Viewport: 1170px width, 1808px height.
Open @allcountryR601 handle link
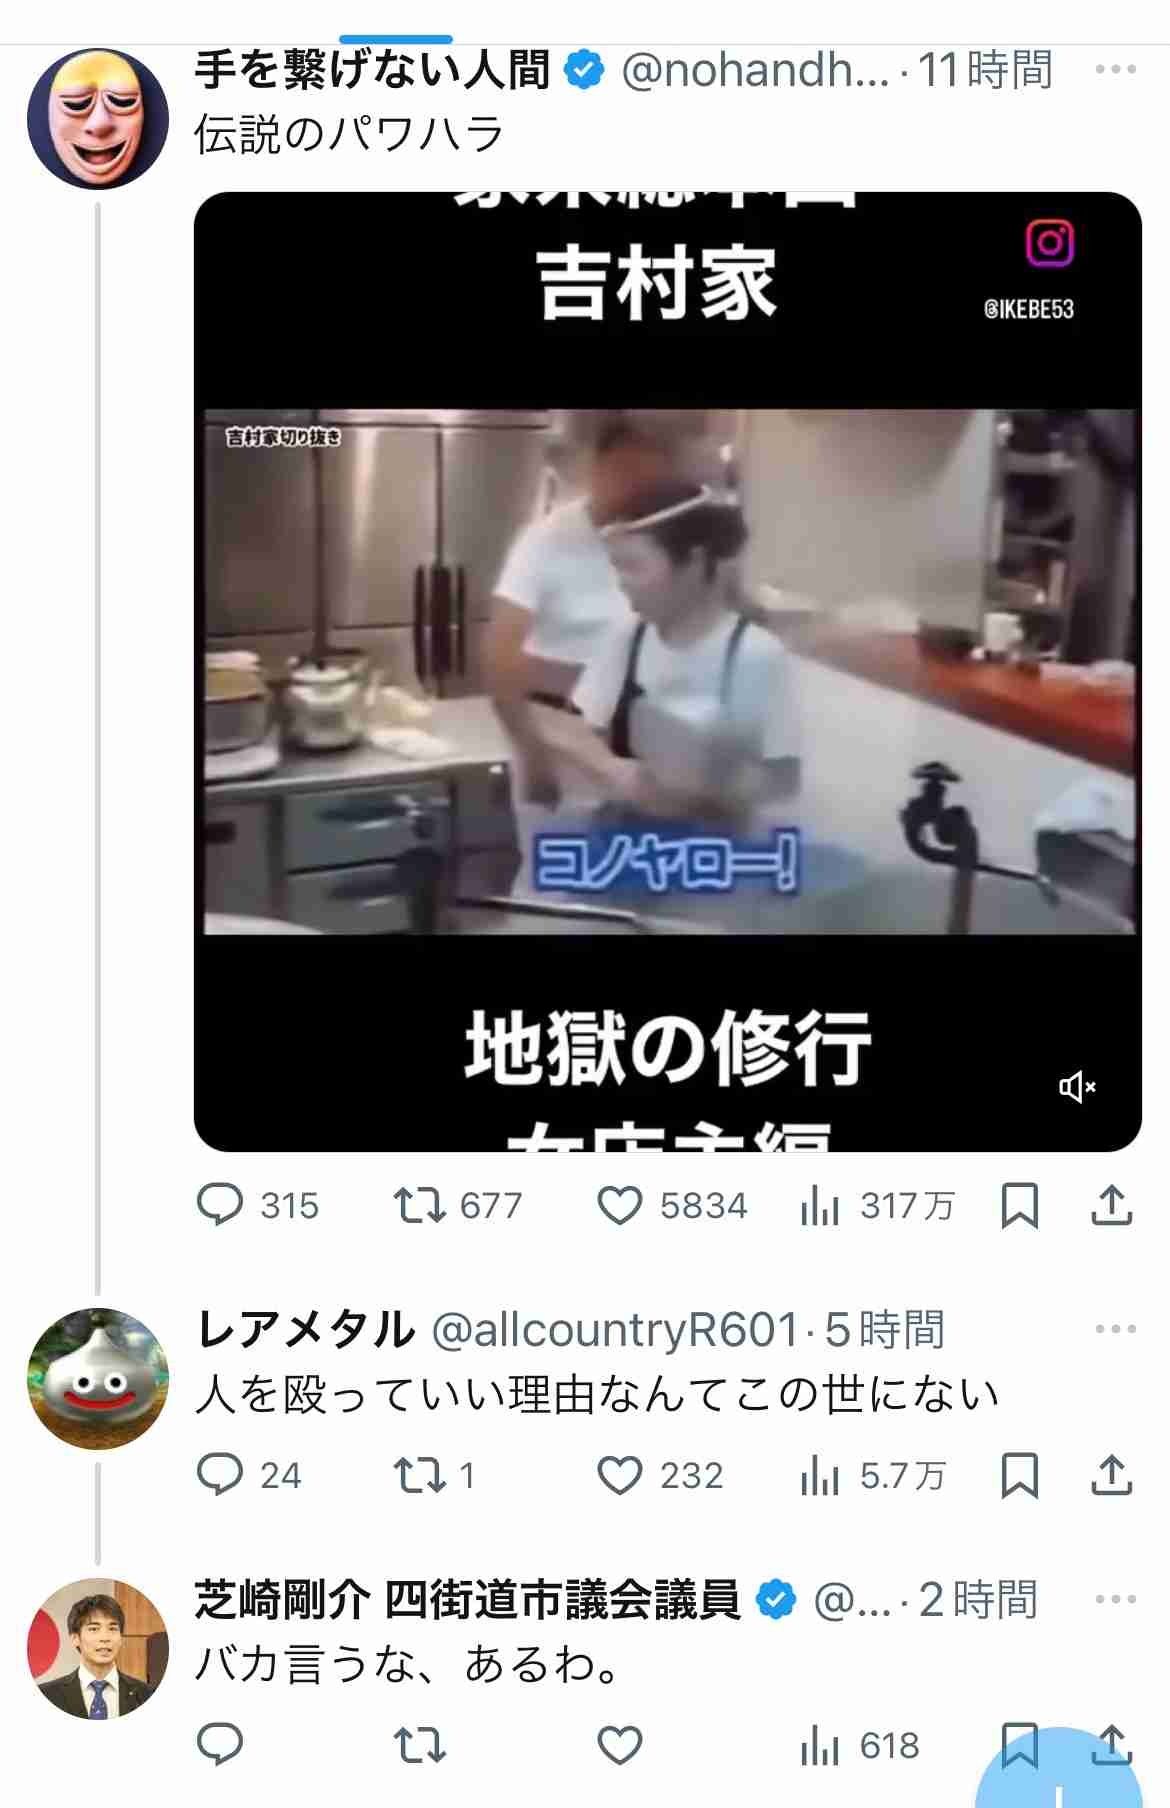(x=614, y=1330)
